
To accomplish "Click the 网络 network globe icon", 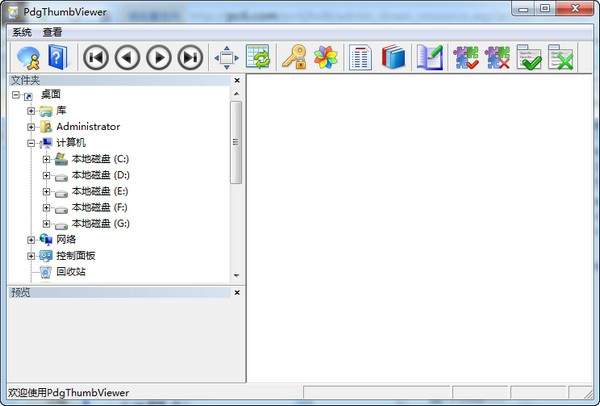I will [x=46, y=240].
